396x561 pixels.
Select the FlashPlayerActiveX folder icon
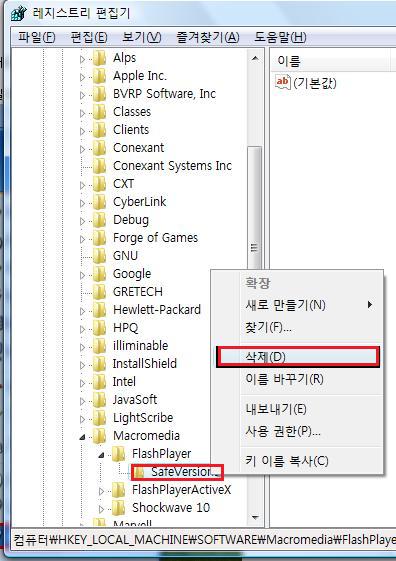(119, 490)
